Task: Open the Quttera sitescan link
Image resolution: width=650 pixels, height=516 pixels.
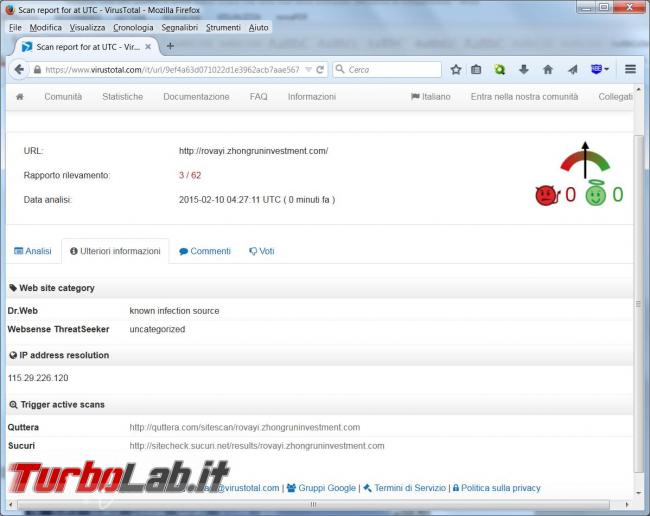Action: 245,427
